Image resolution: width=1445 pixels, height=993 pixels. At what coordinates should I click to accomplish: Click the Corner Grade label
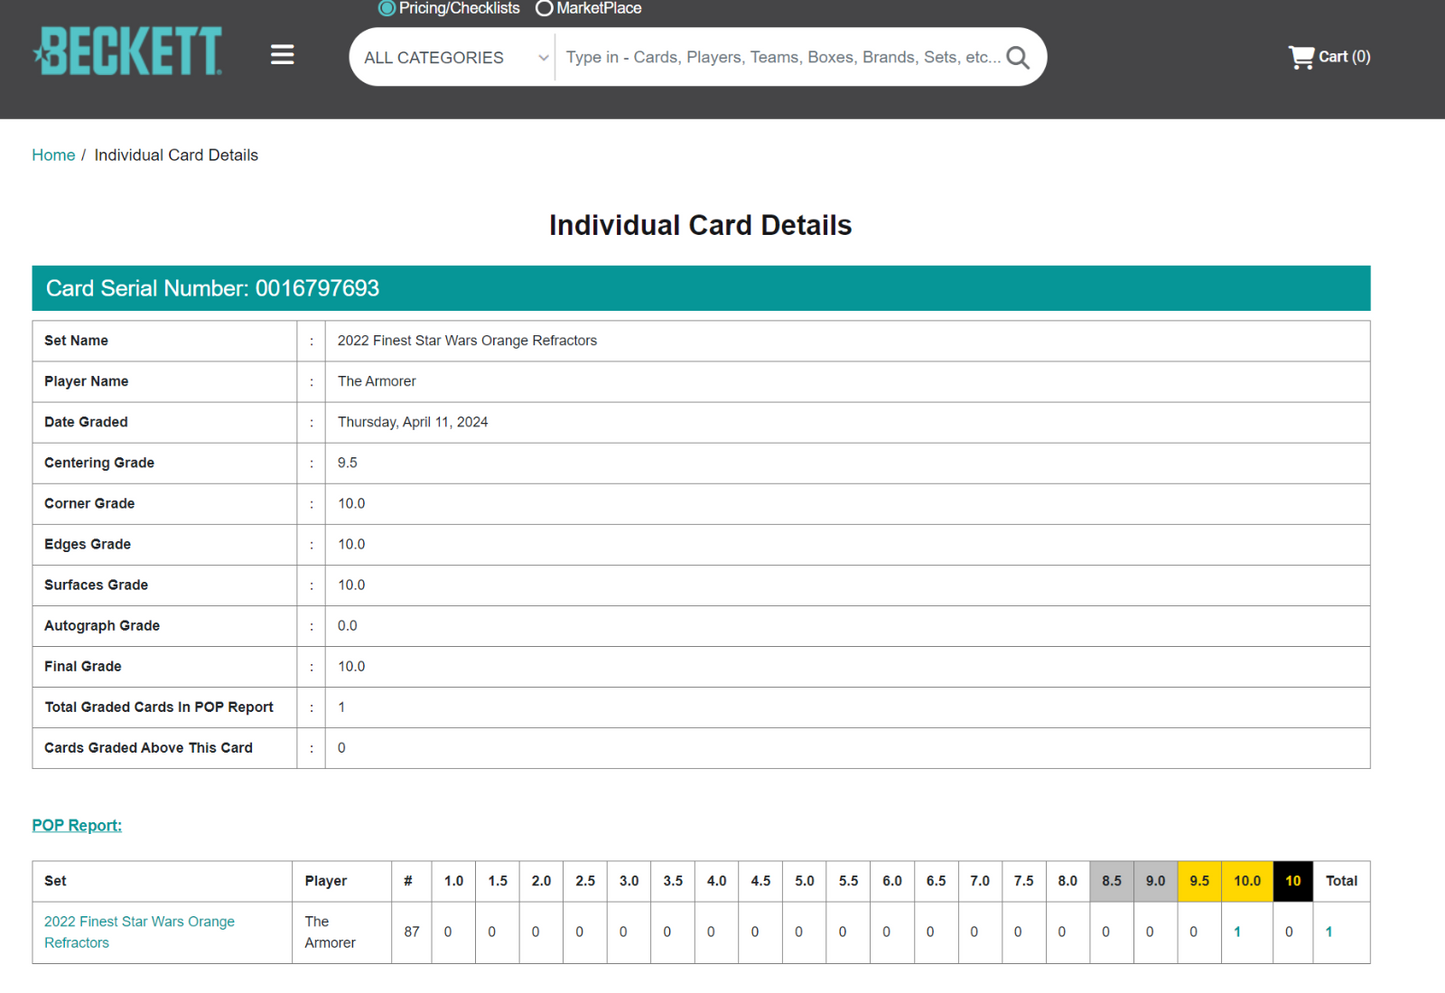point(89,504)
